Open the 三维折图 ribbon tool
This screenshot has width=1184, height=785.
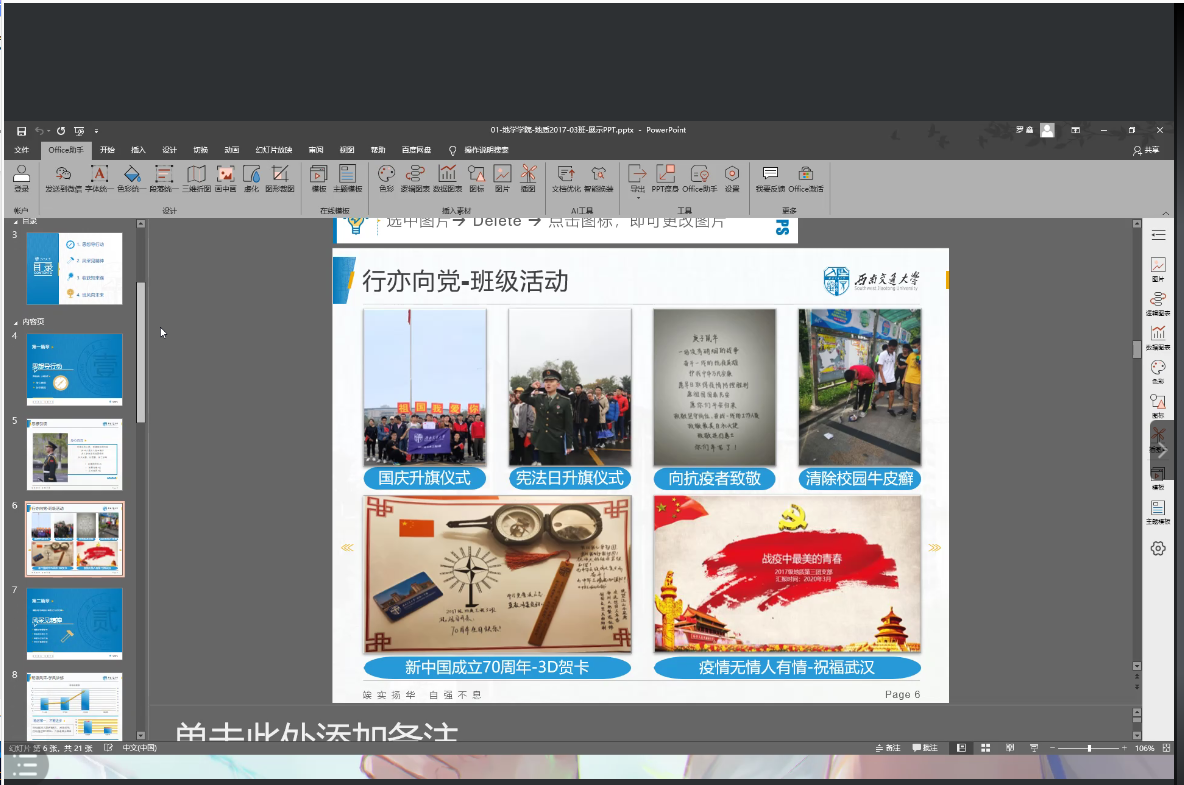pos(196,176)
